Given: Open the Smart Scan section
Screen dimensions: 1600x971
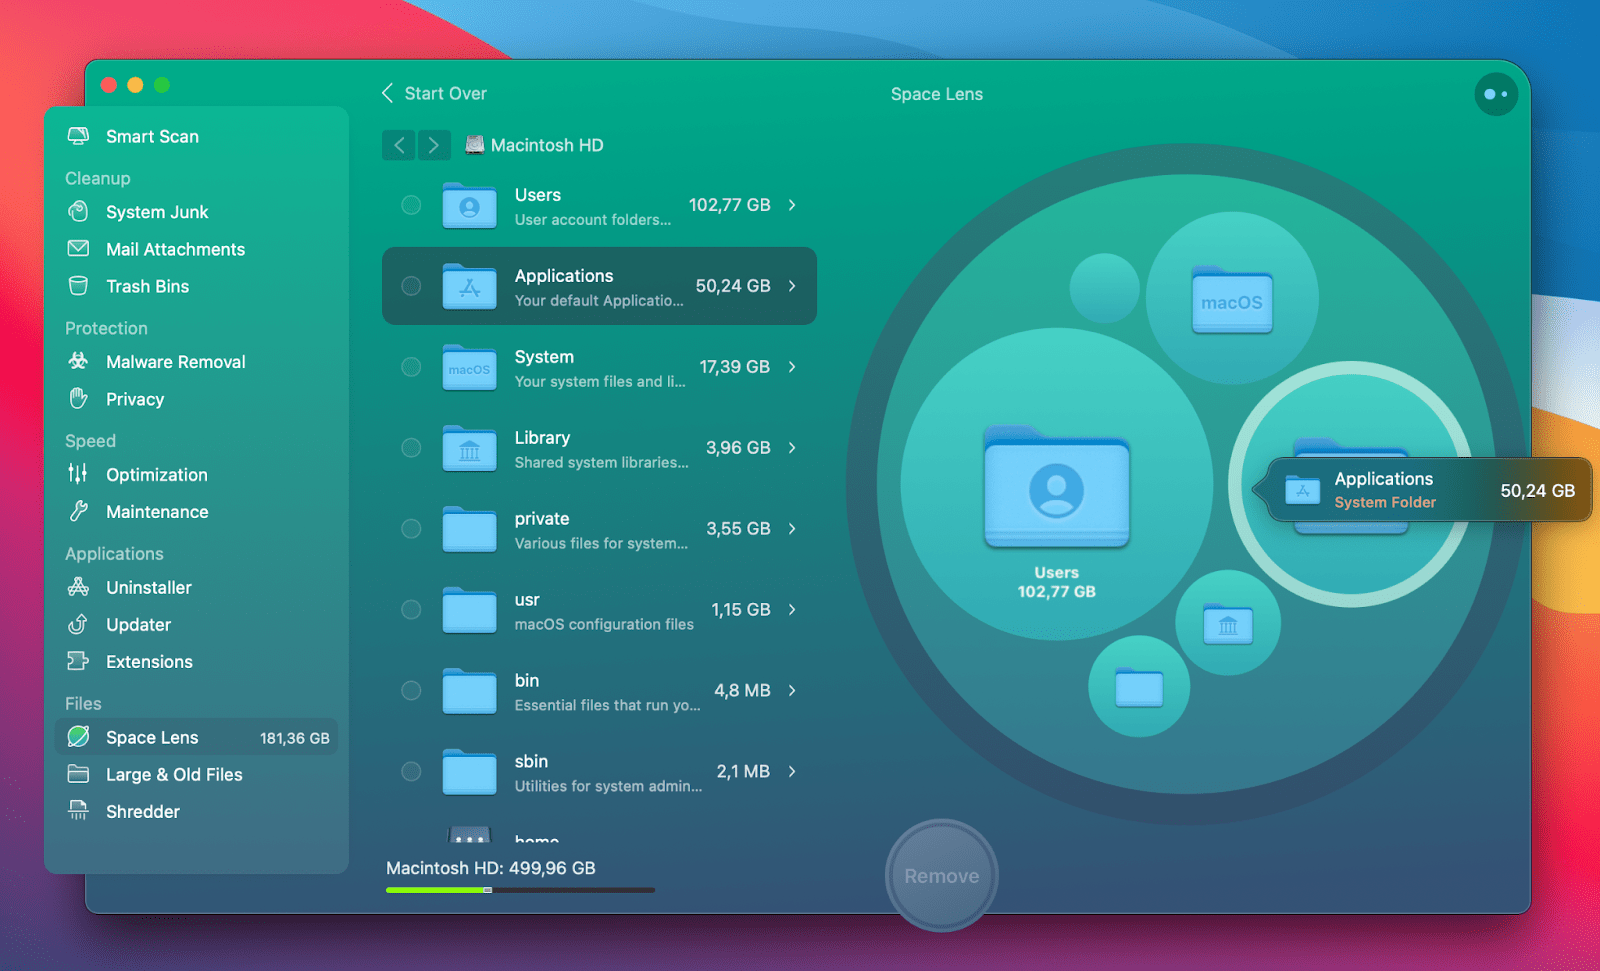Looking at the screenshot, I should point(152,136).
